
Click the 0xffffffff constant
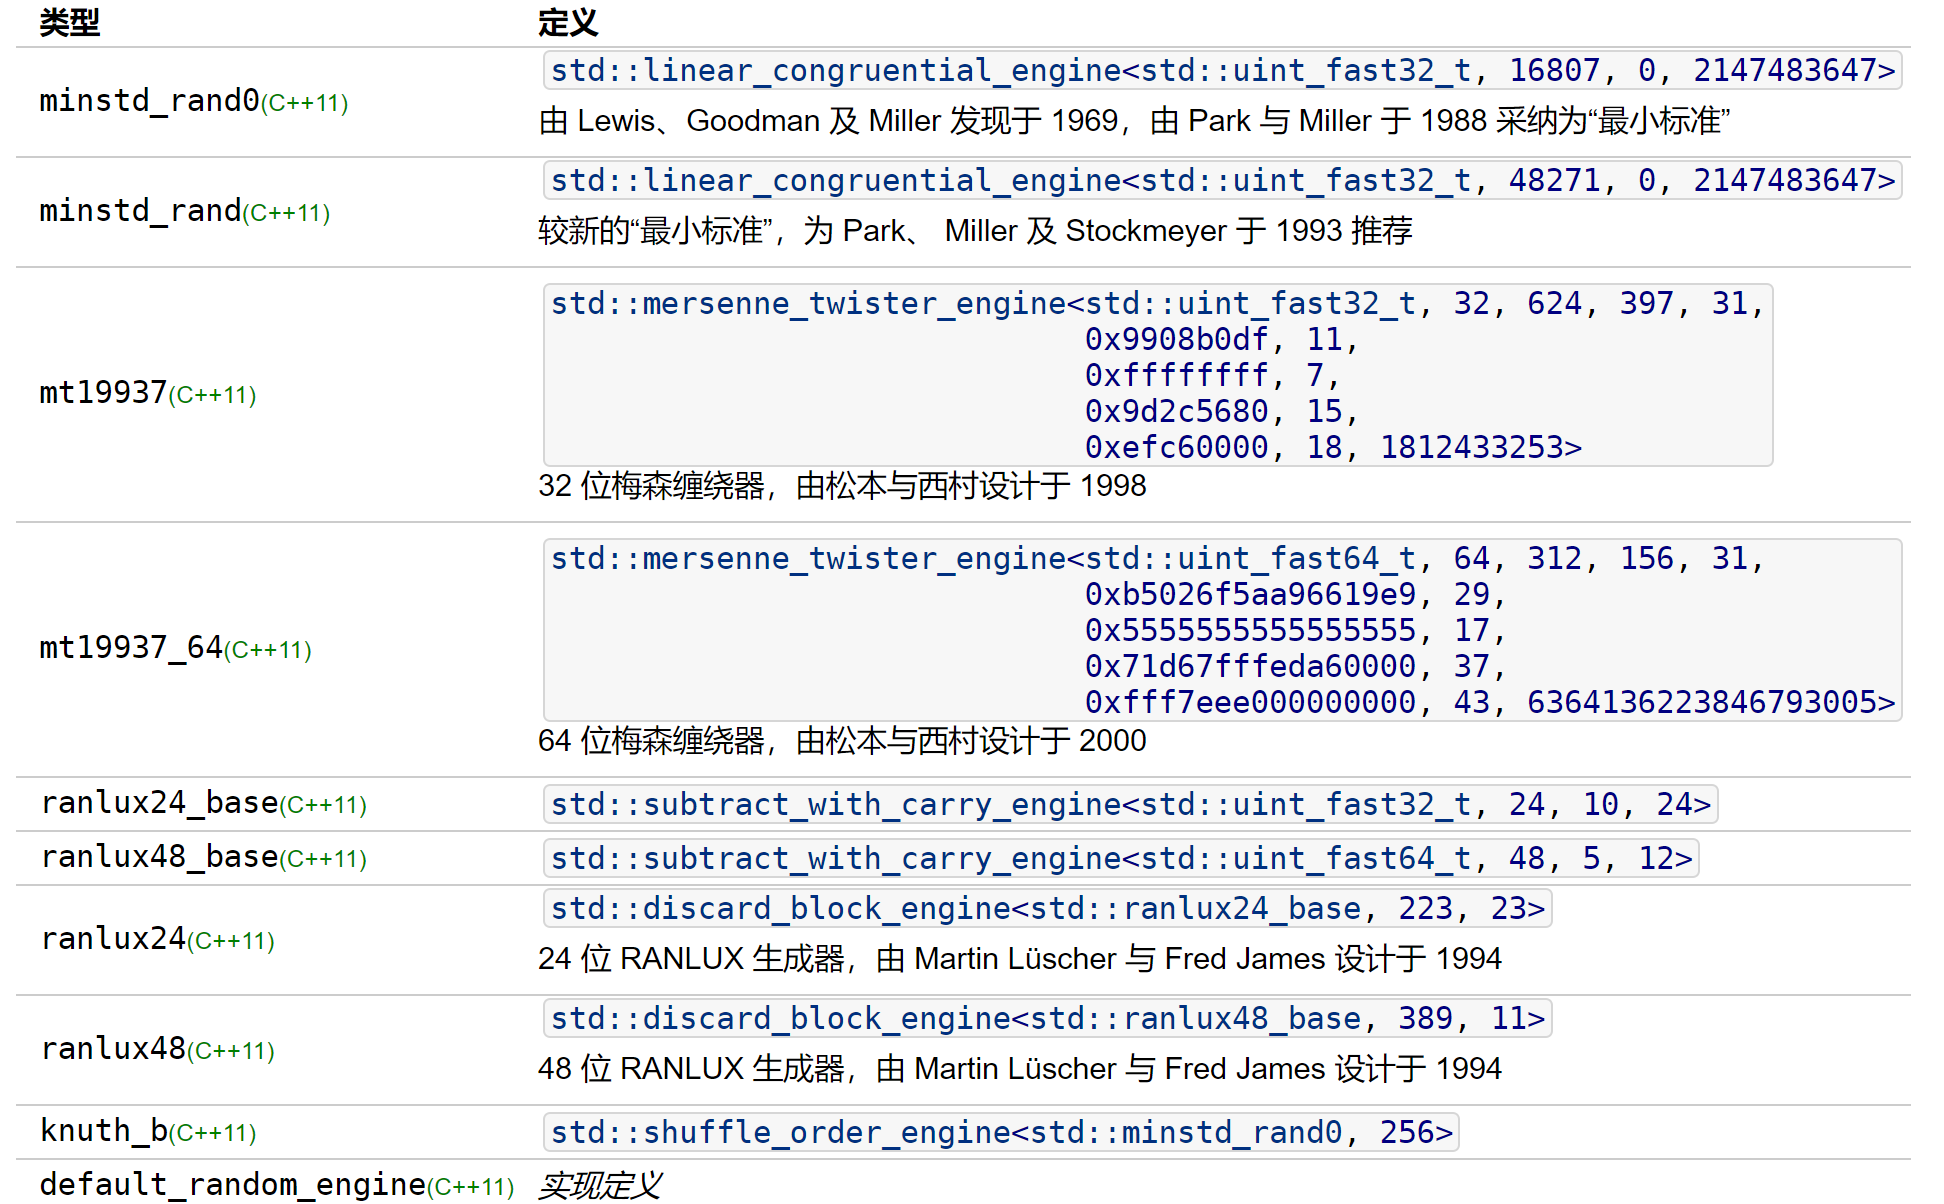[x=1176, y=375]
